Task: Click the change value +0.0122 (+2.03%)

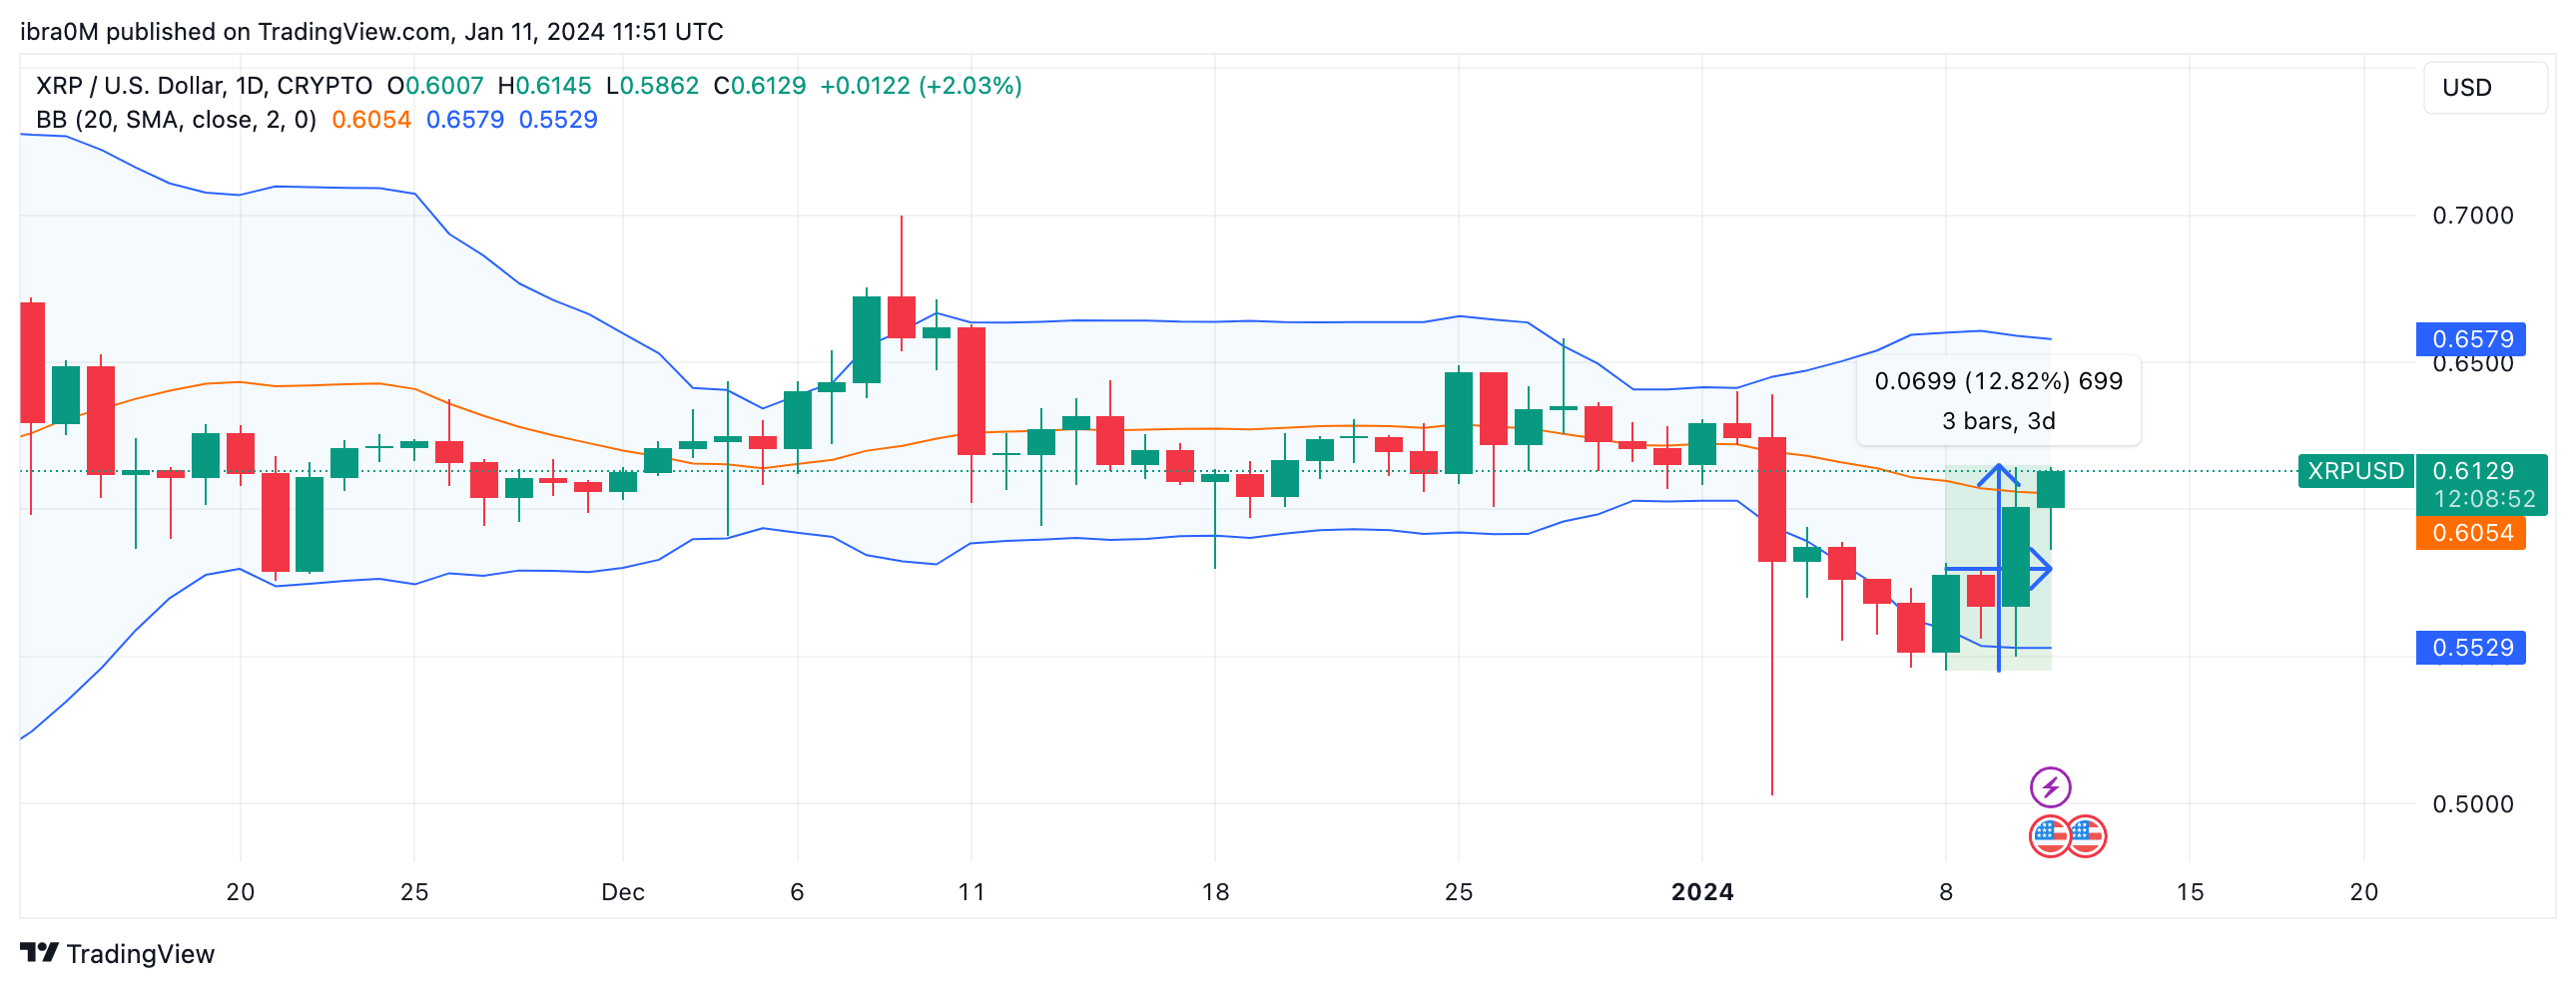Action: [921, 86]
